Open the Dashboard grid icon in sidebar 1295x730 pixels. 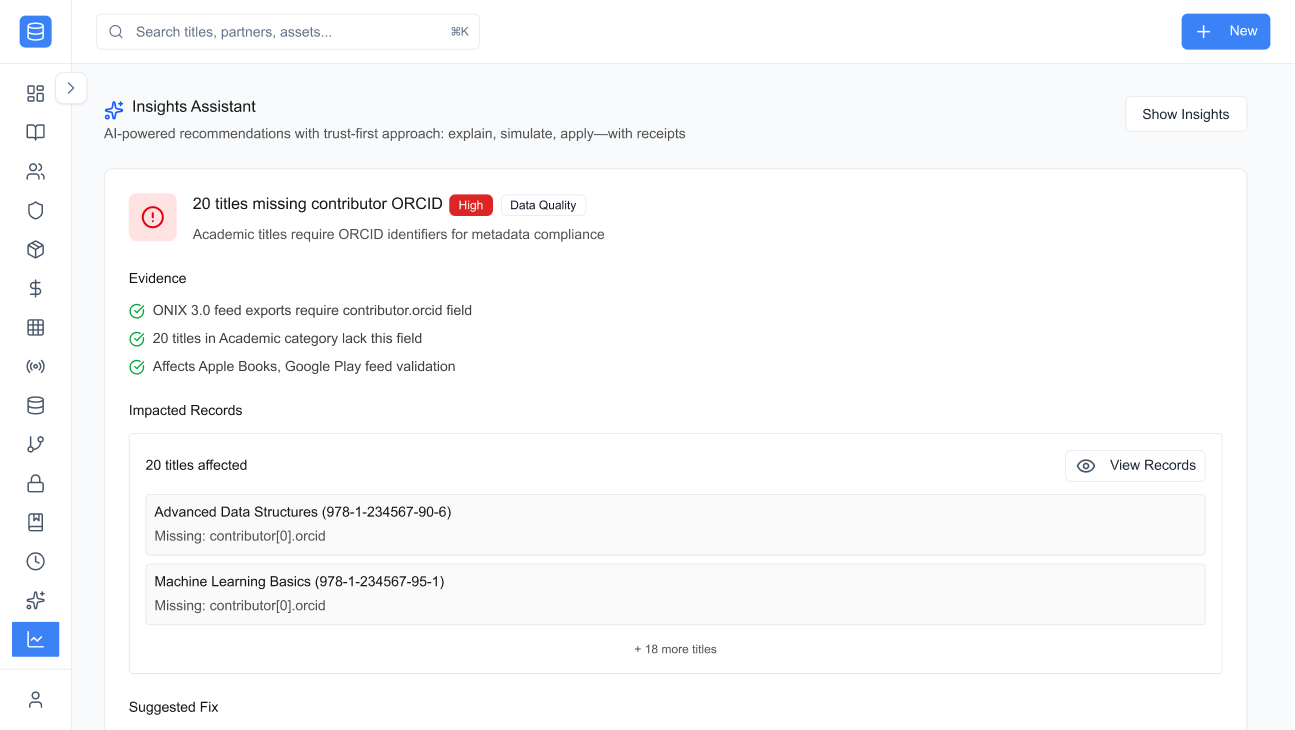(35, 92)
